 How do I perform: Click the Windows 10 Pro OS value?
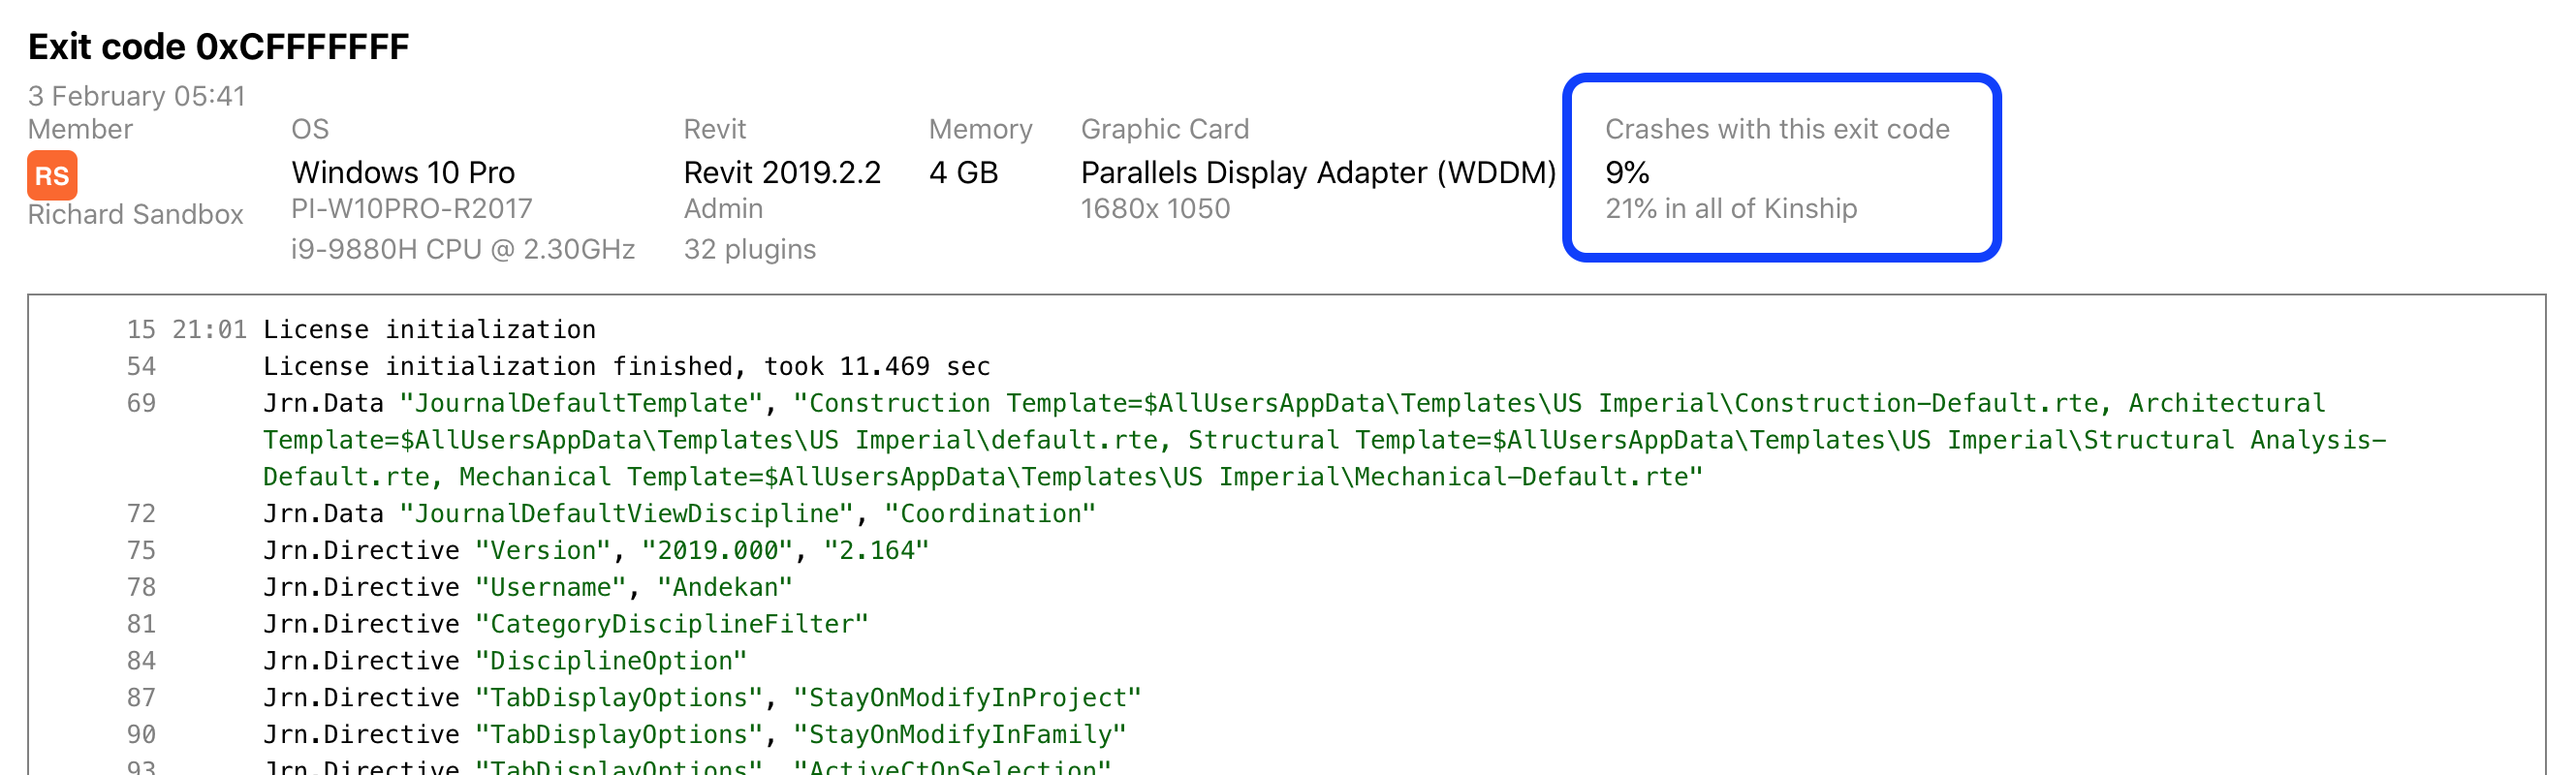(x=403, y=172)
